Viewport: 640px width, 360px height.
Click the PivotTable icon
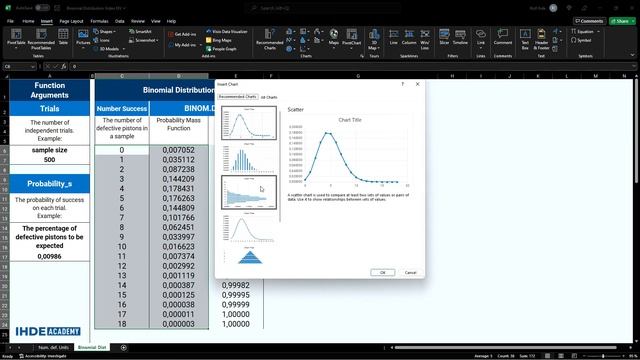(16, 38)
